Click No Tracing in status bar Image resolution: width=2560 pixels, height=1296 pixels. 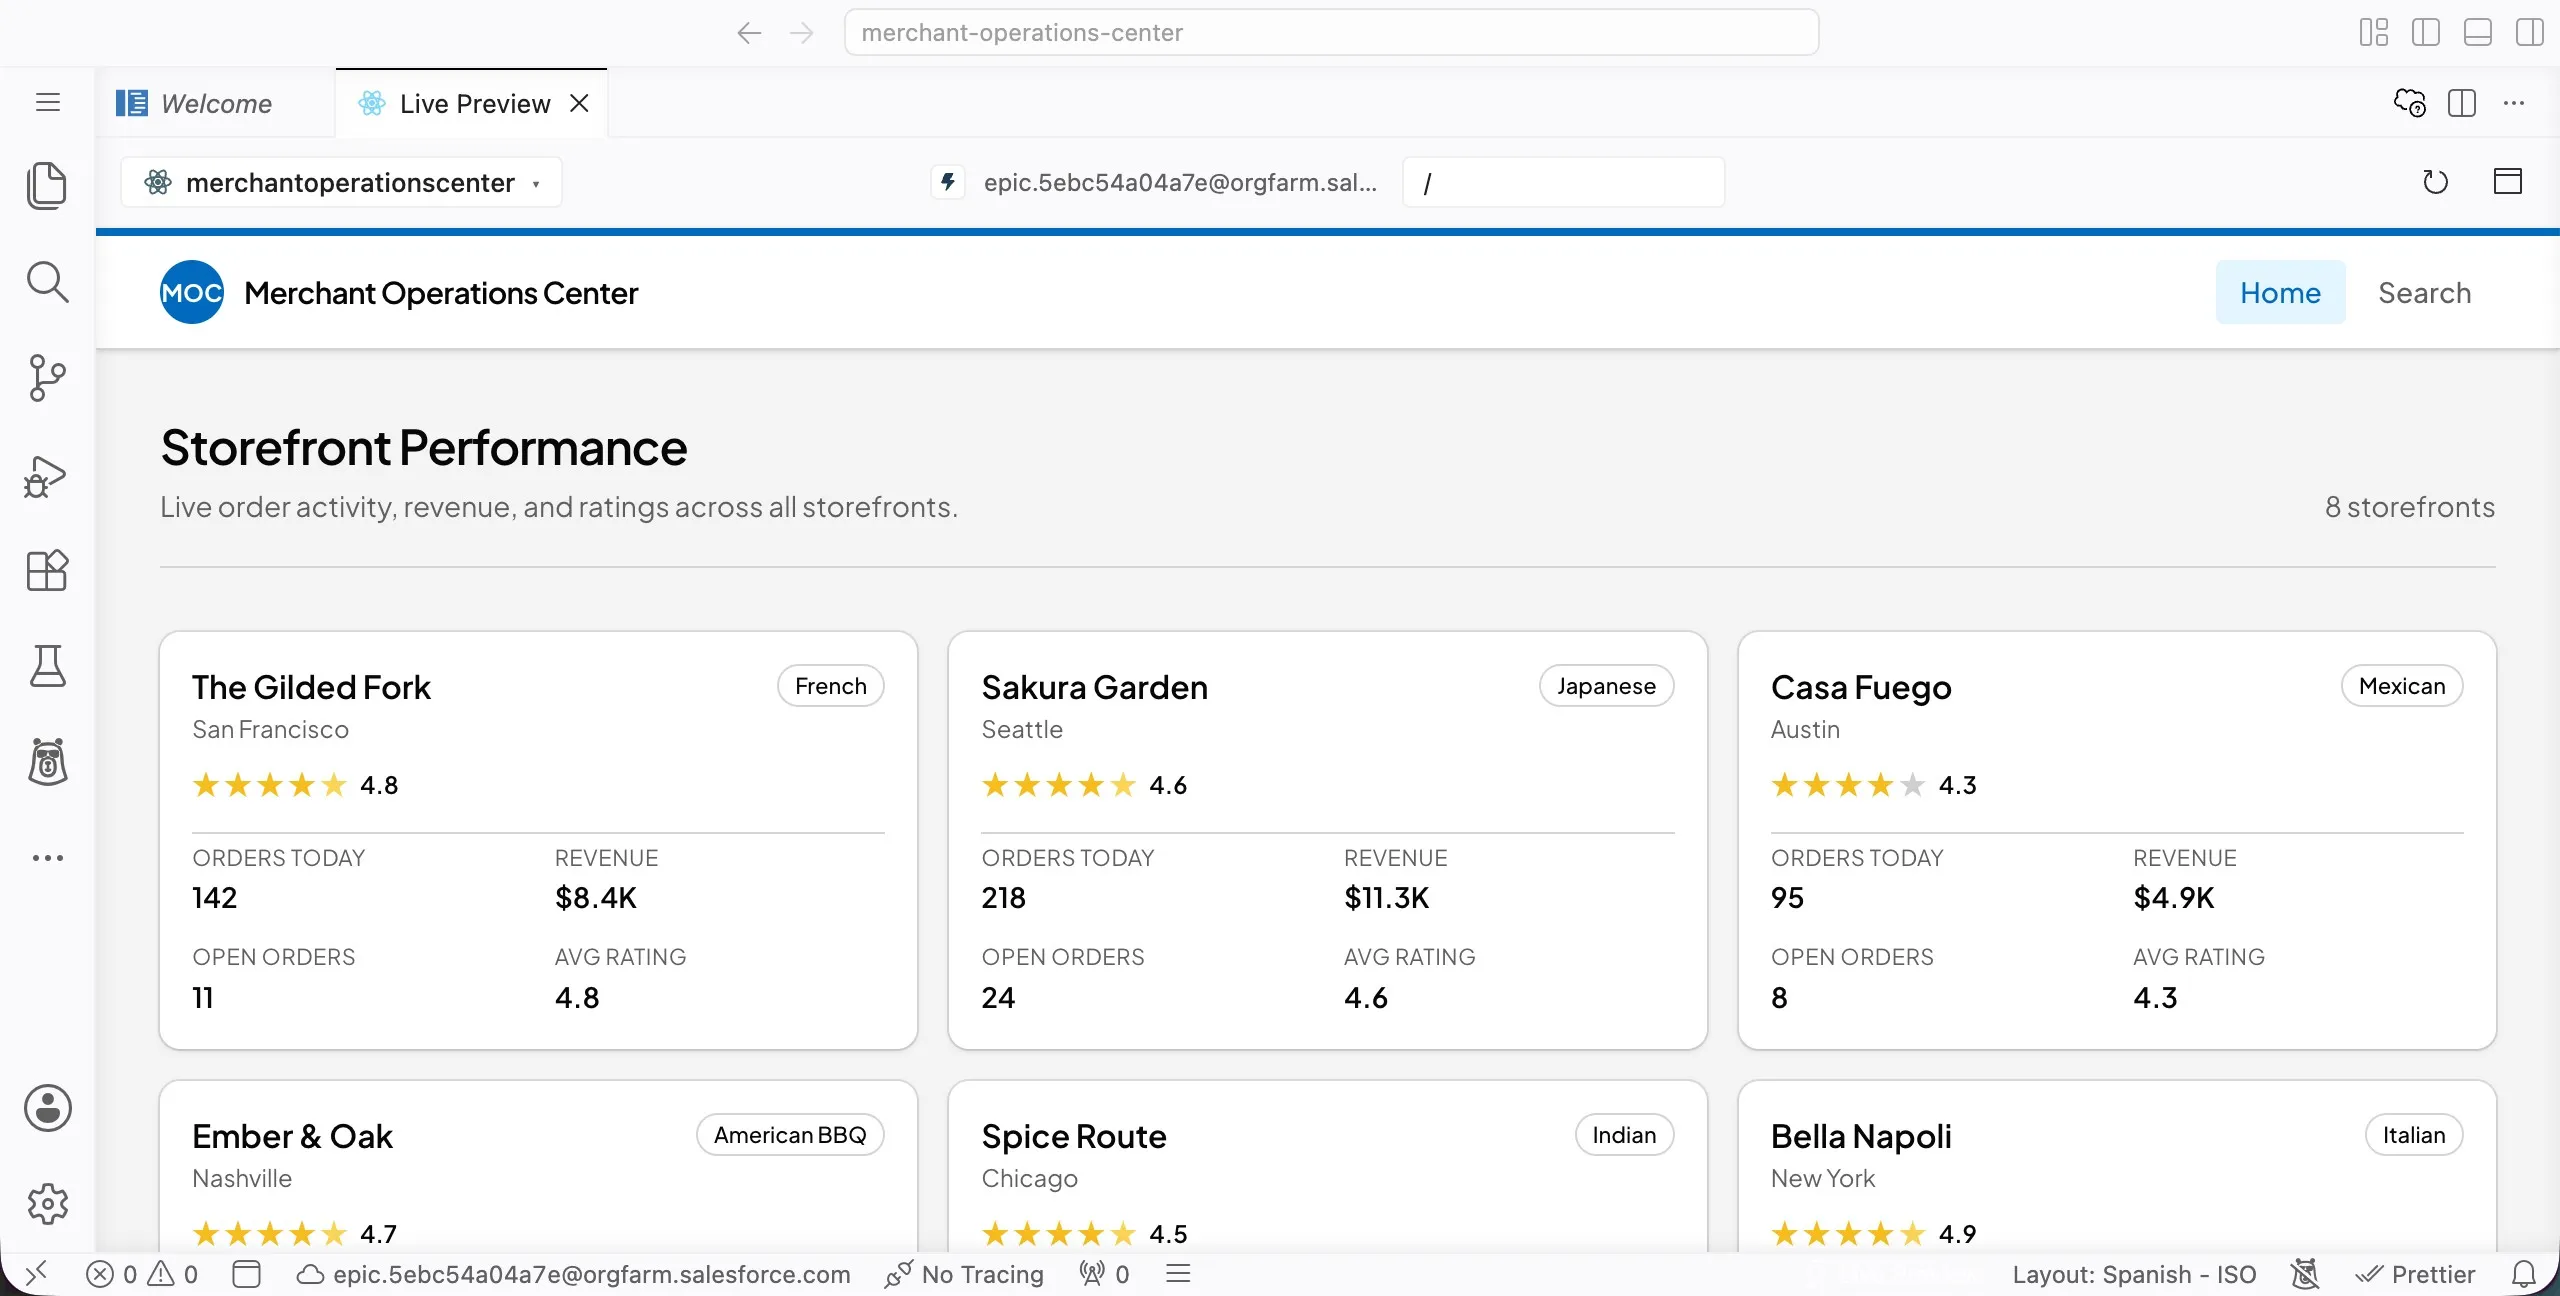(x=964, y=1274)
